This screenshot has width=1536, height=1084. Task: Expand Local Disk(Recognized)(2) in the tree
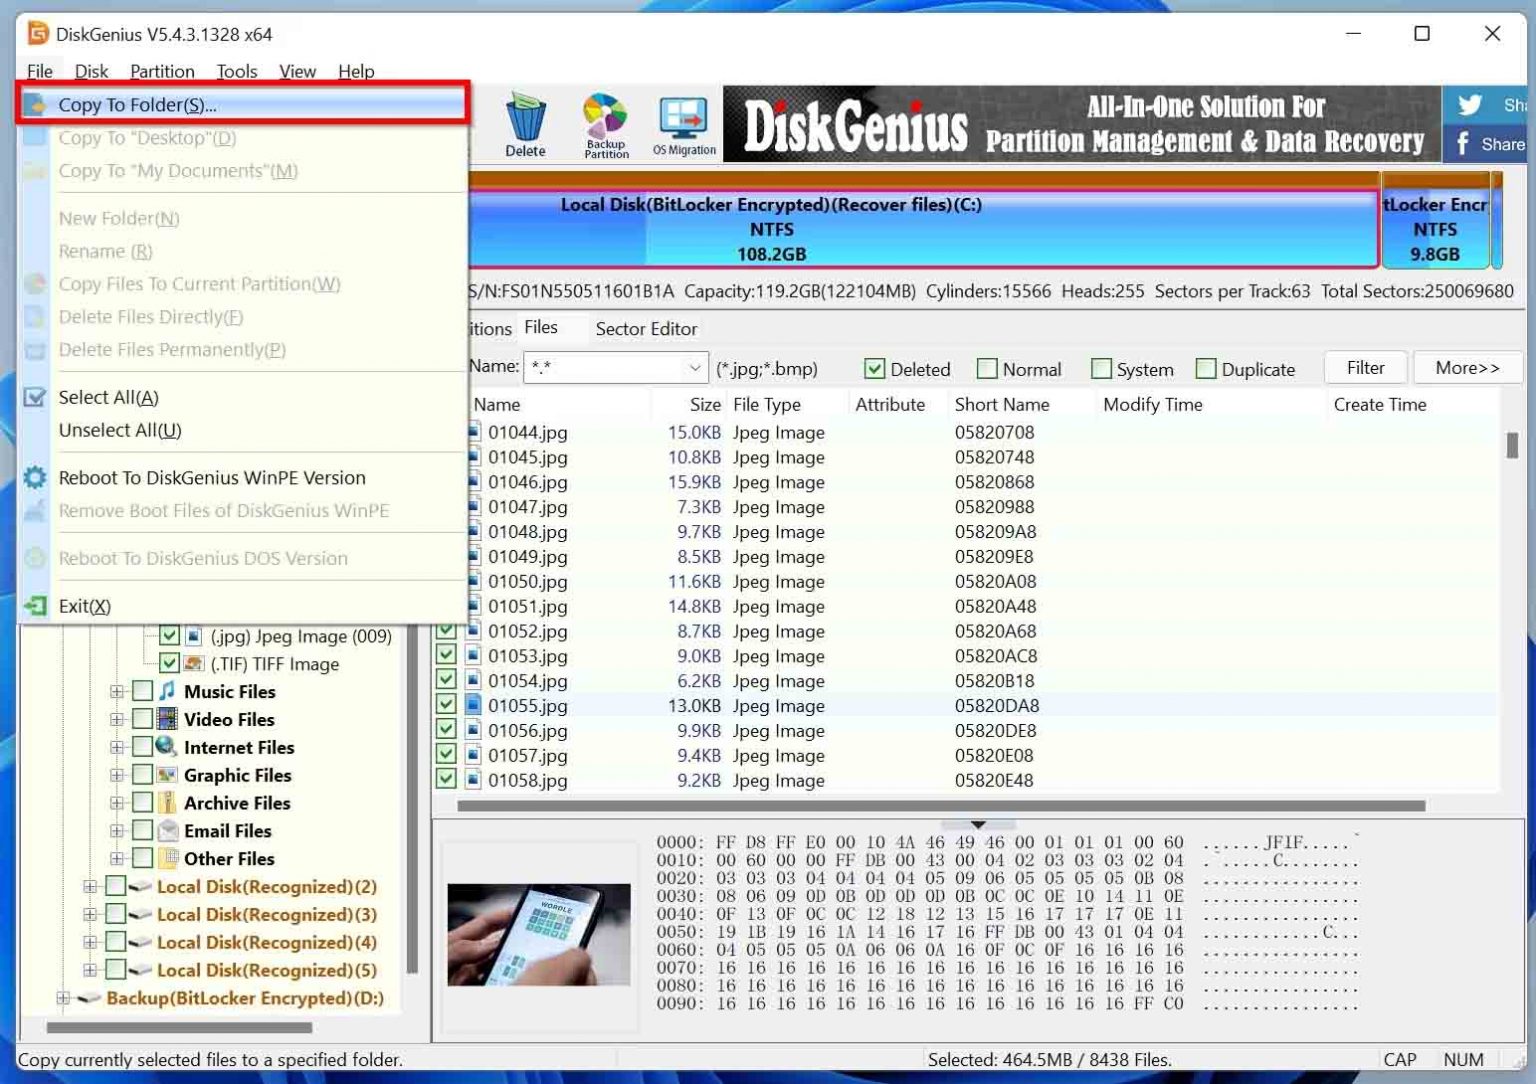(x=89, y=886)
